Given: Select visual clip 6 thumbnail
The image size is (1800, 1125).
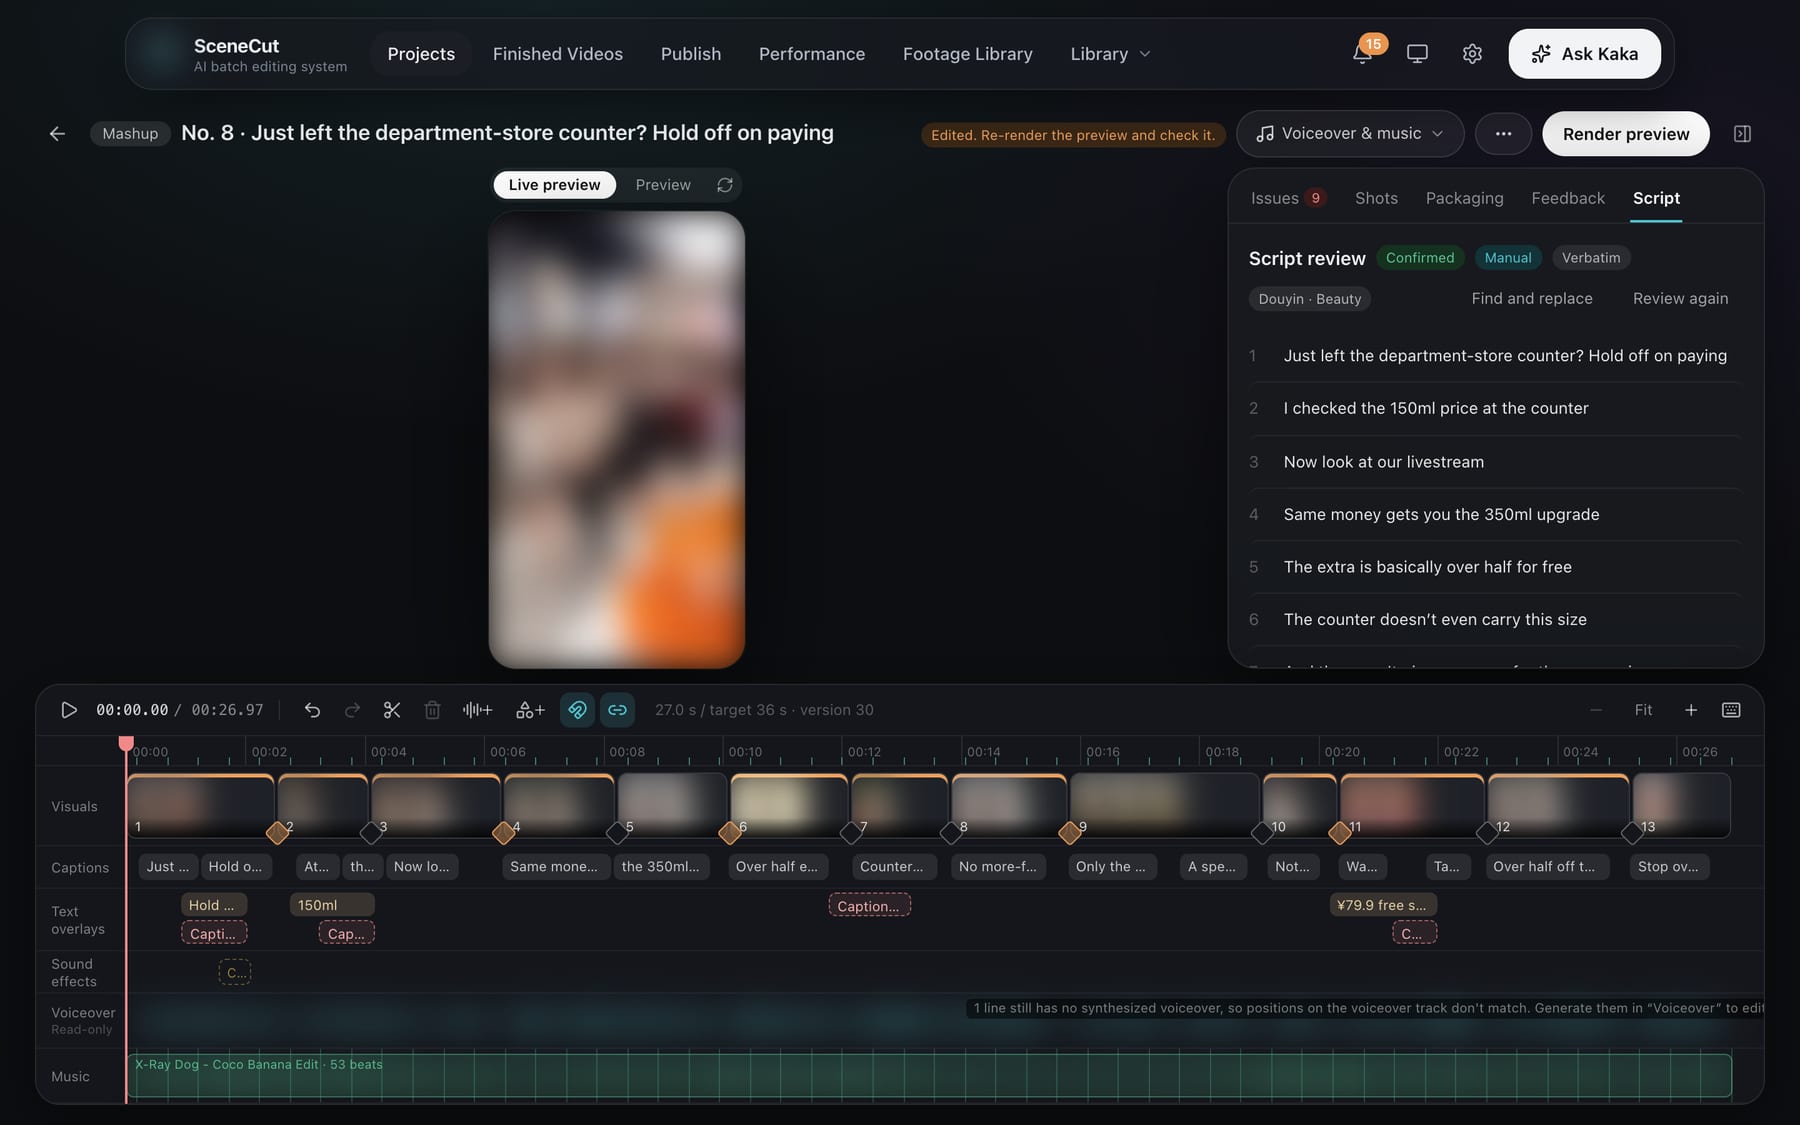Looking at the screenshot, I should [x=789, y=806].
